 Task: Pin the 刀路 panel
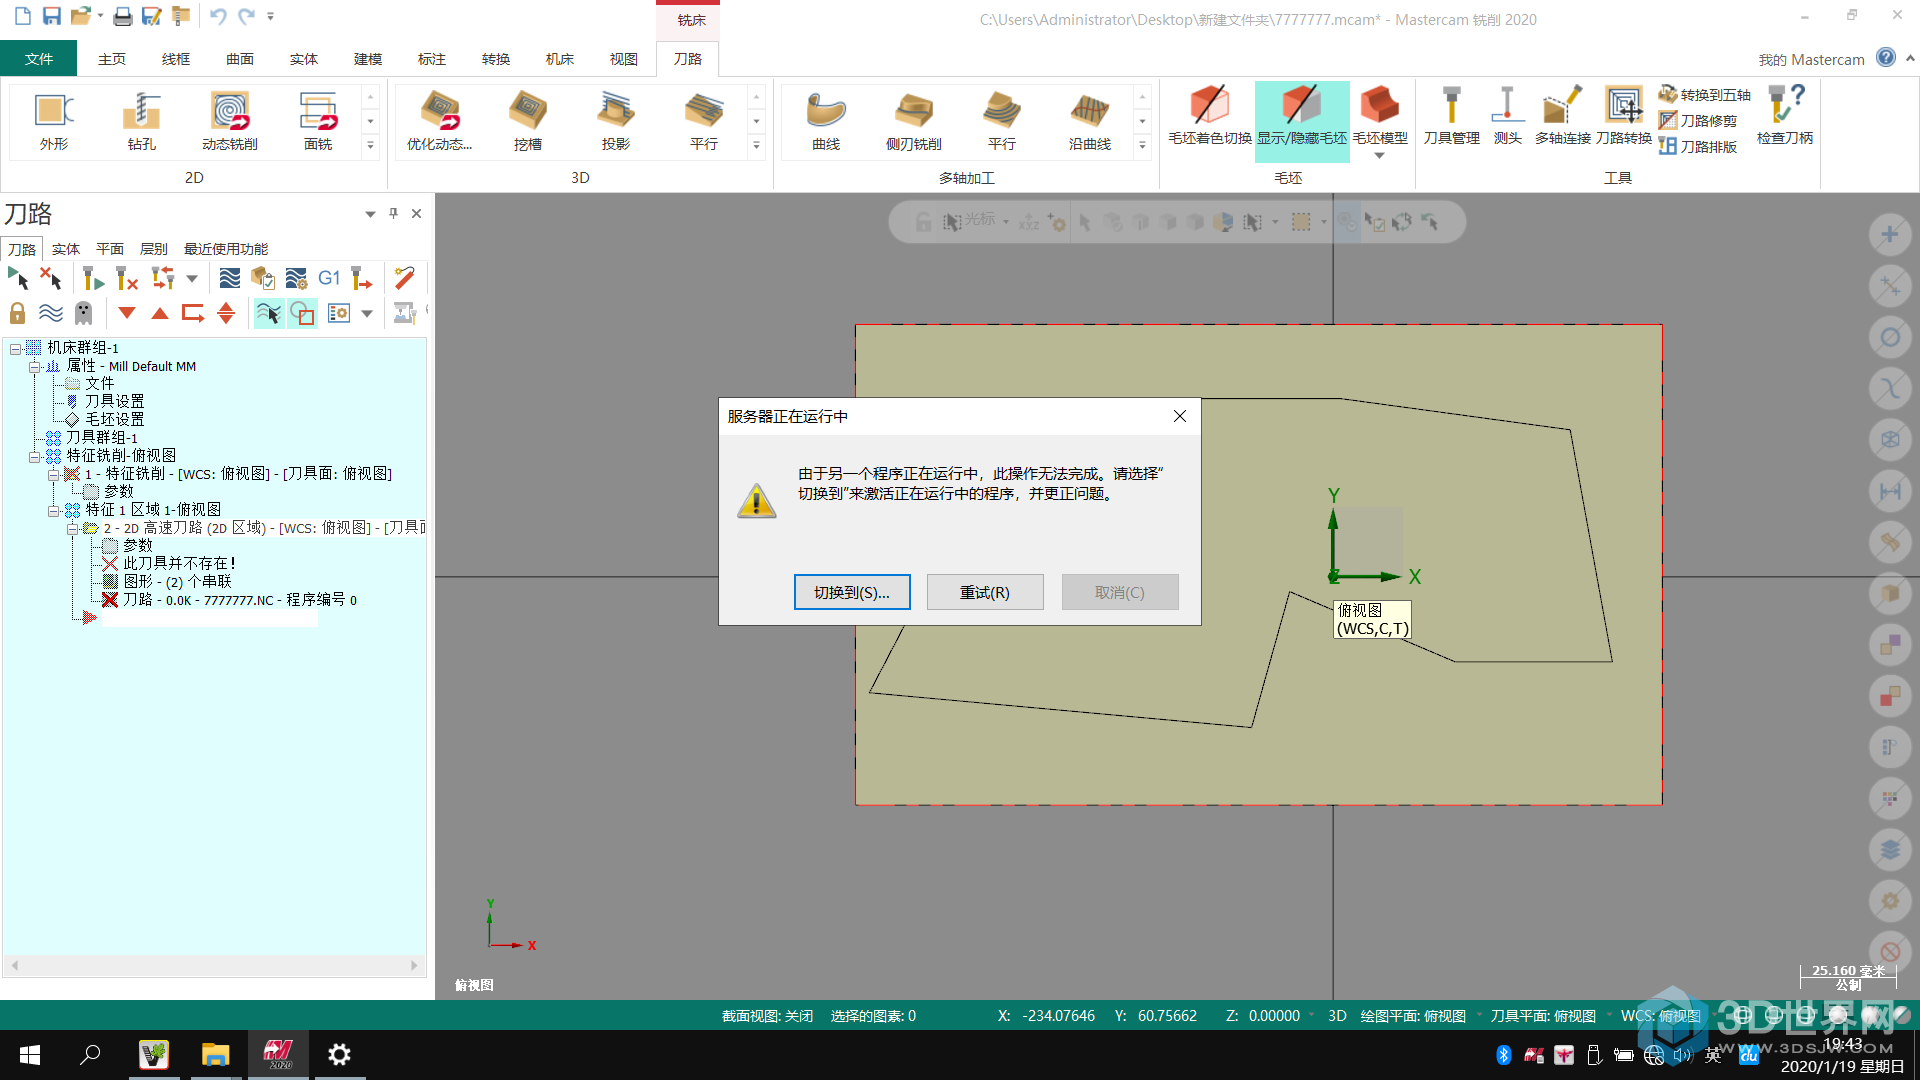coord(393,213)
